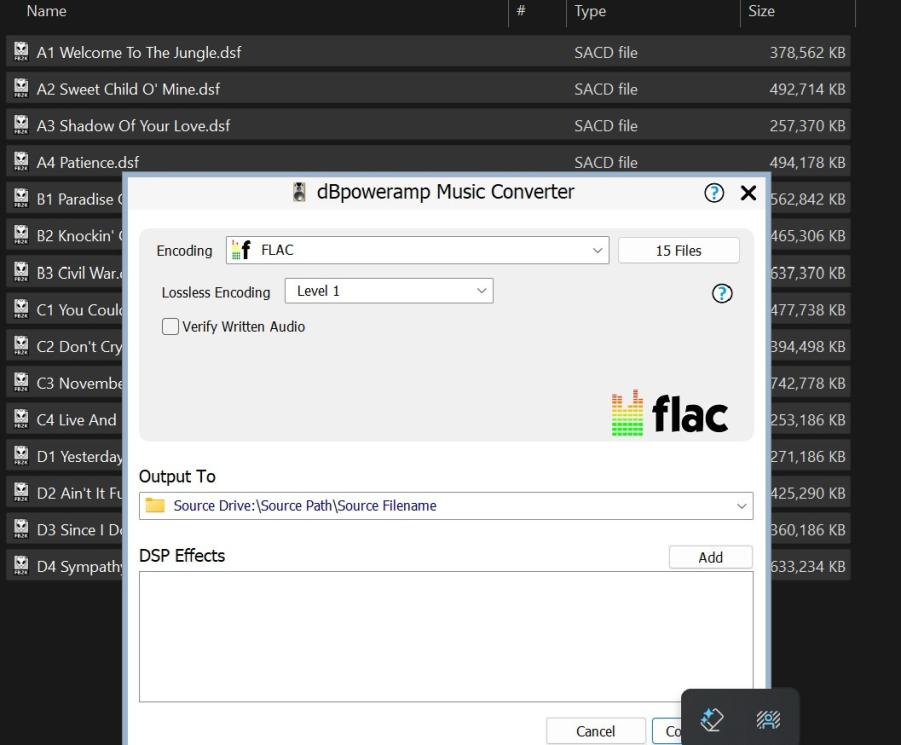The image size is (901, 745).
Task: Click the dBpoweramp speaker icon in title
Action: (x=299, y=193)
